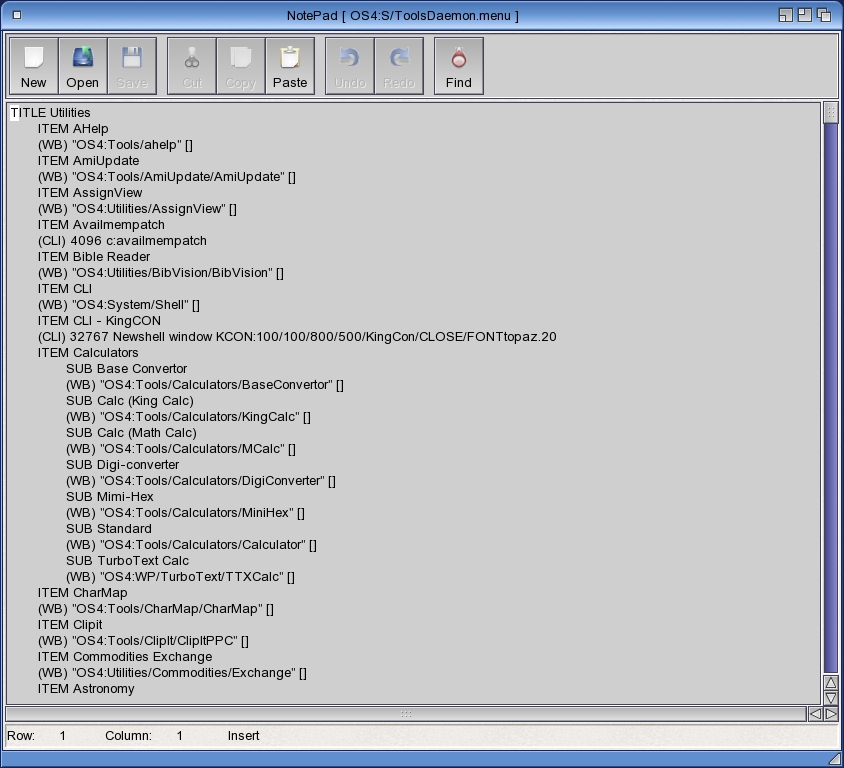The image size is (844, 768).
Task: Click the 'OS4:Tools/ahelp' command line
Action: [x=115, y=145]
